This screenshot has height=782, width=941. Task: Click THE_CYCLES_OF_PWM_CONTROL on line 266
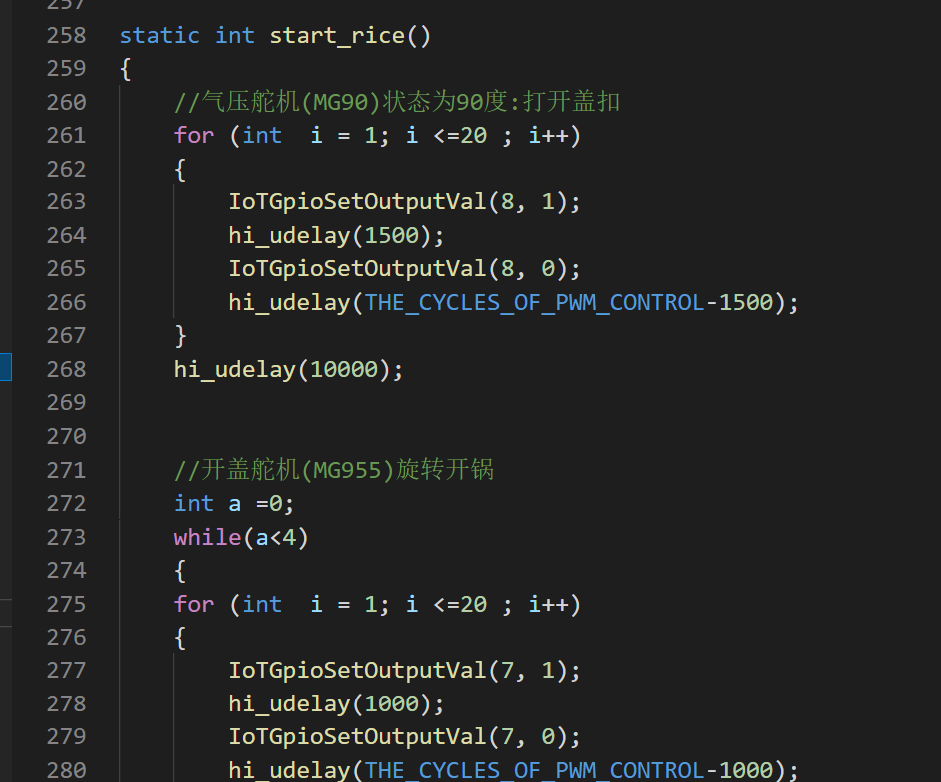[x=534, y=302]
